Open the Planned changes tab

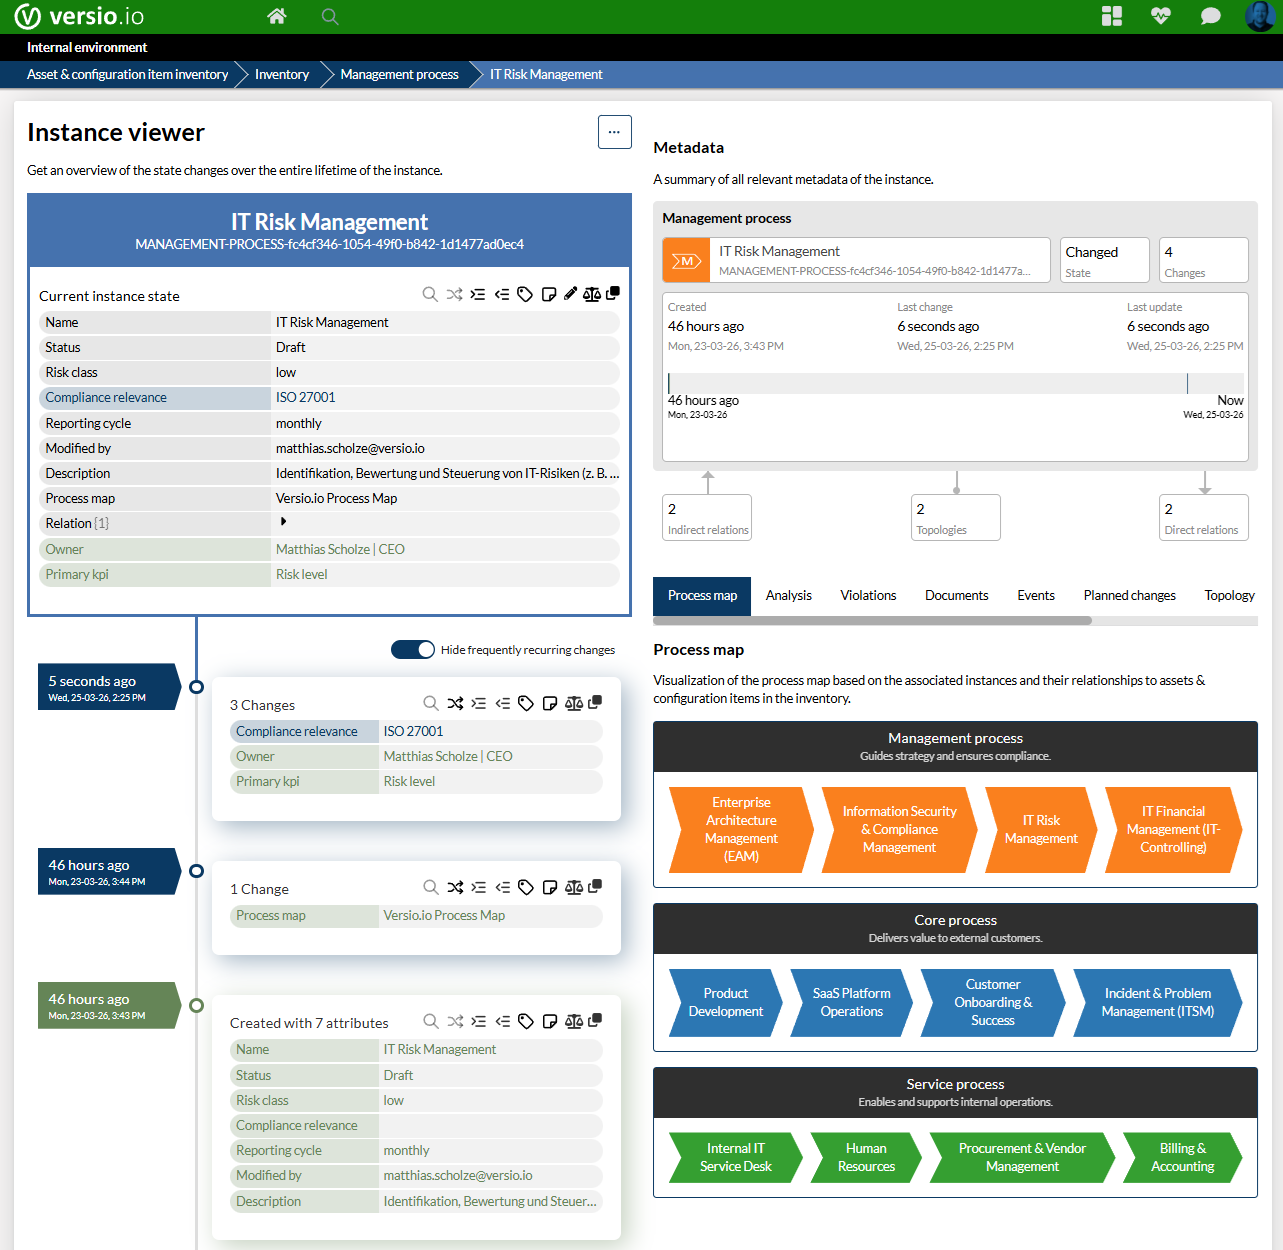pos(1129,595)
